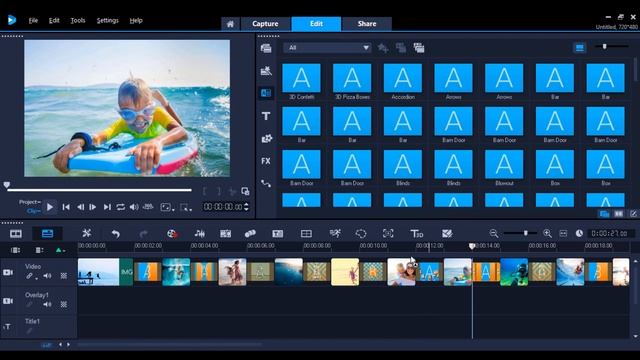Open Subtitle Editor

278,233
